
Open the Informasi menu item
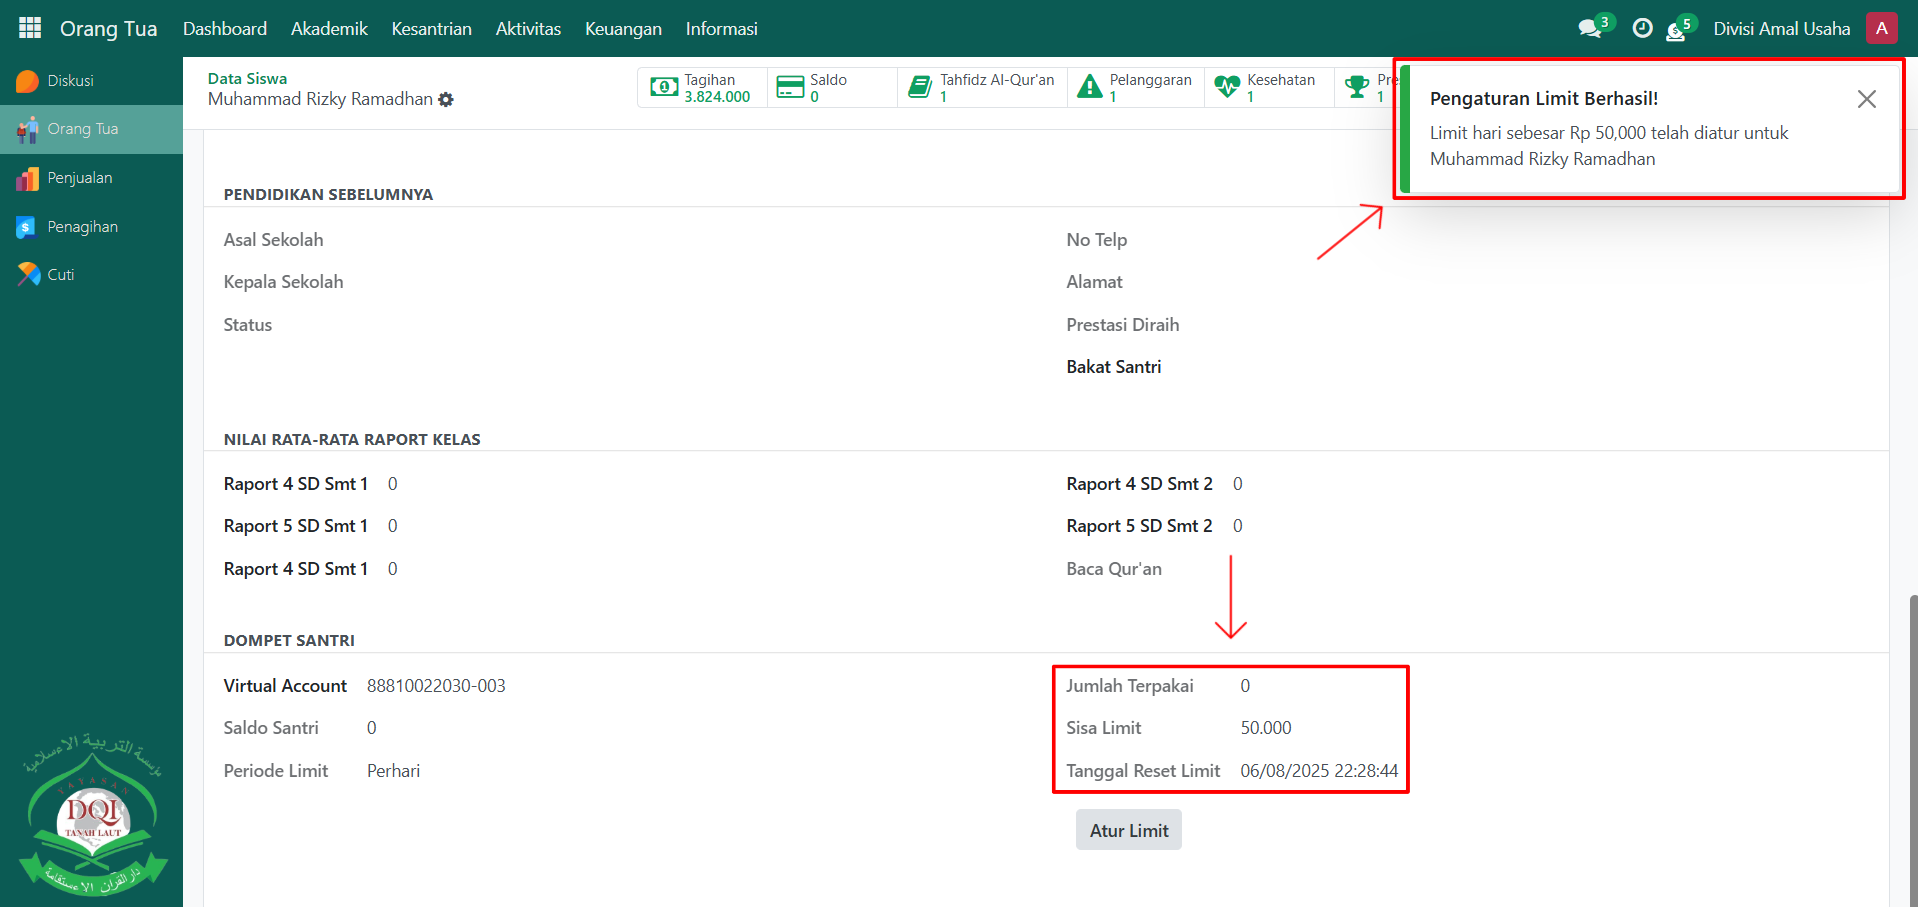coord(721,29)
